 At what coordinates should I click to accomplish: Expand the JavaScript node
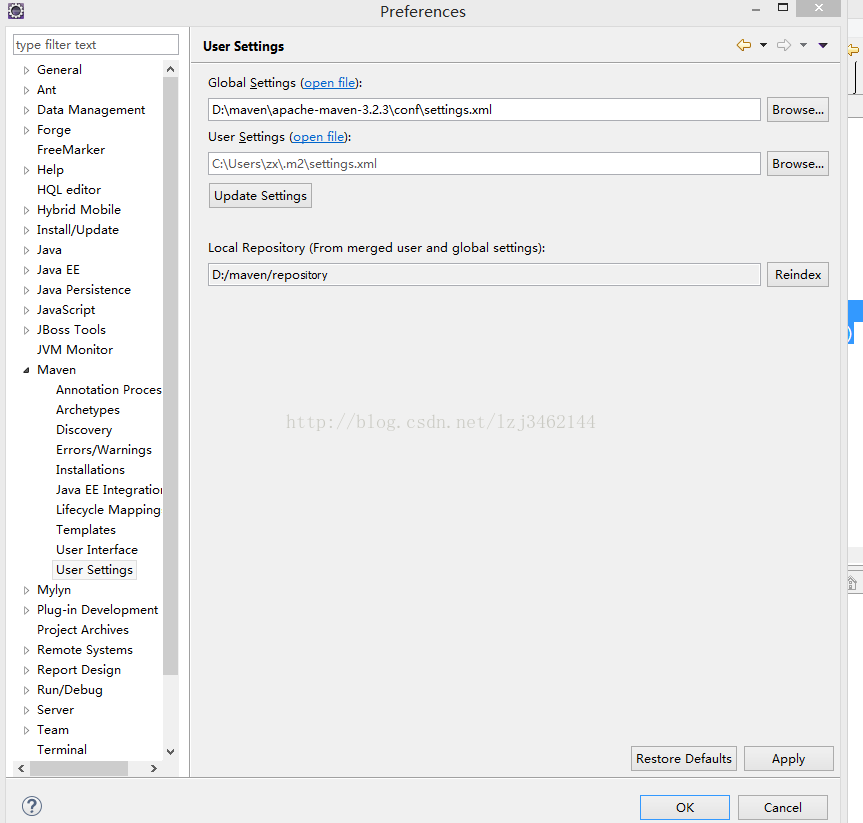pos(26,310)
